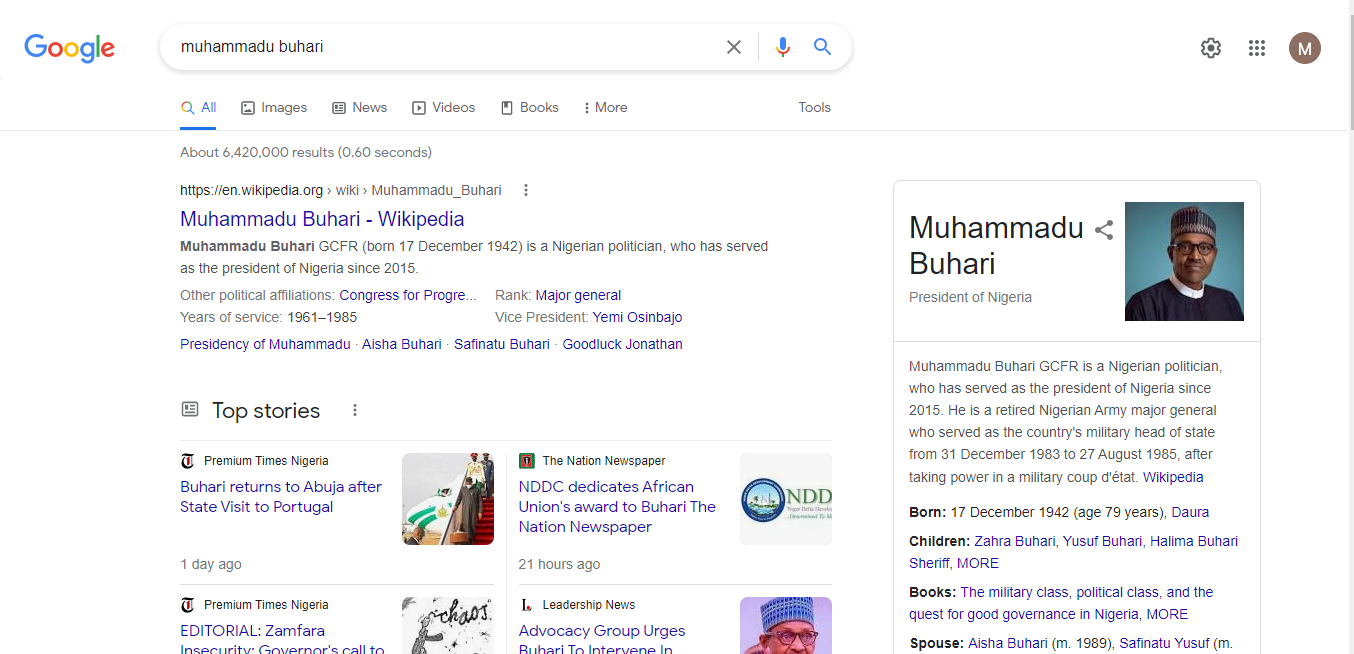Click the Google logo to return home
Screen dimensions: 1354x654
click(x=69, y=48)
